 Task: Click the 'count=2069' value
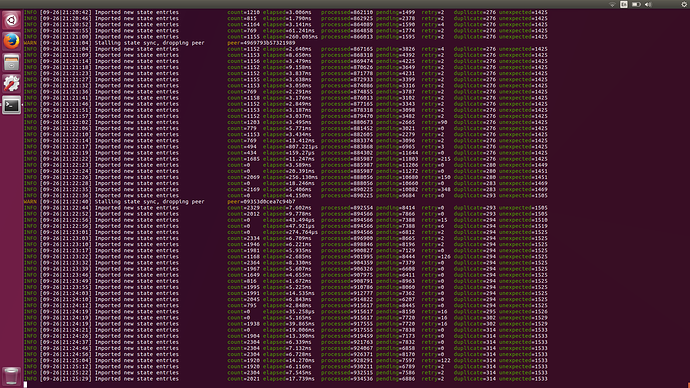click(x=243, y=177)
